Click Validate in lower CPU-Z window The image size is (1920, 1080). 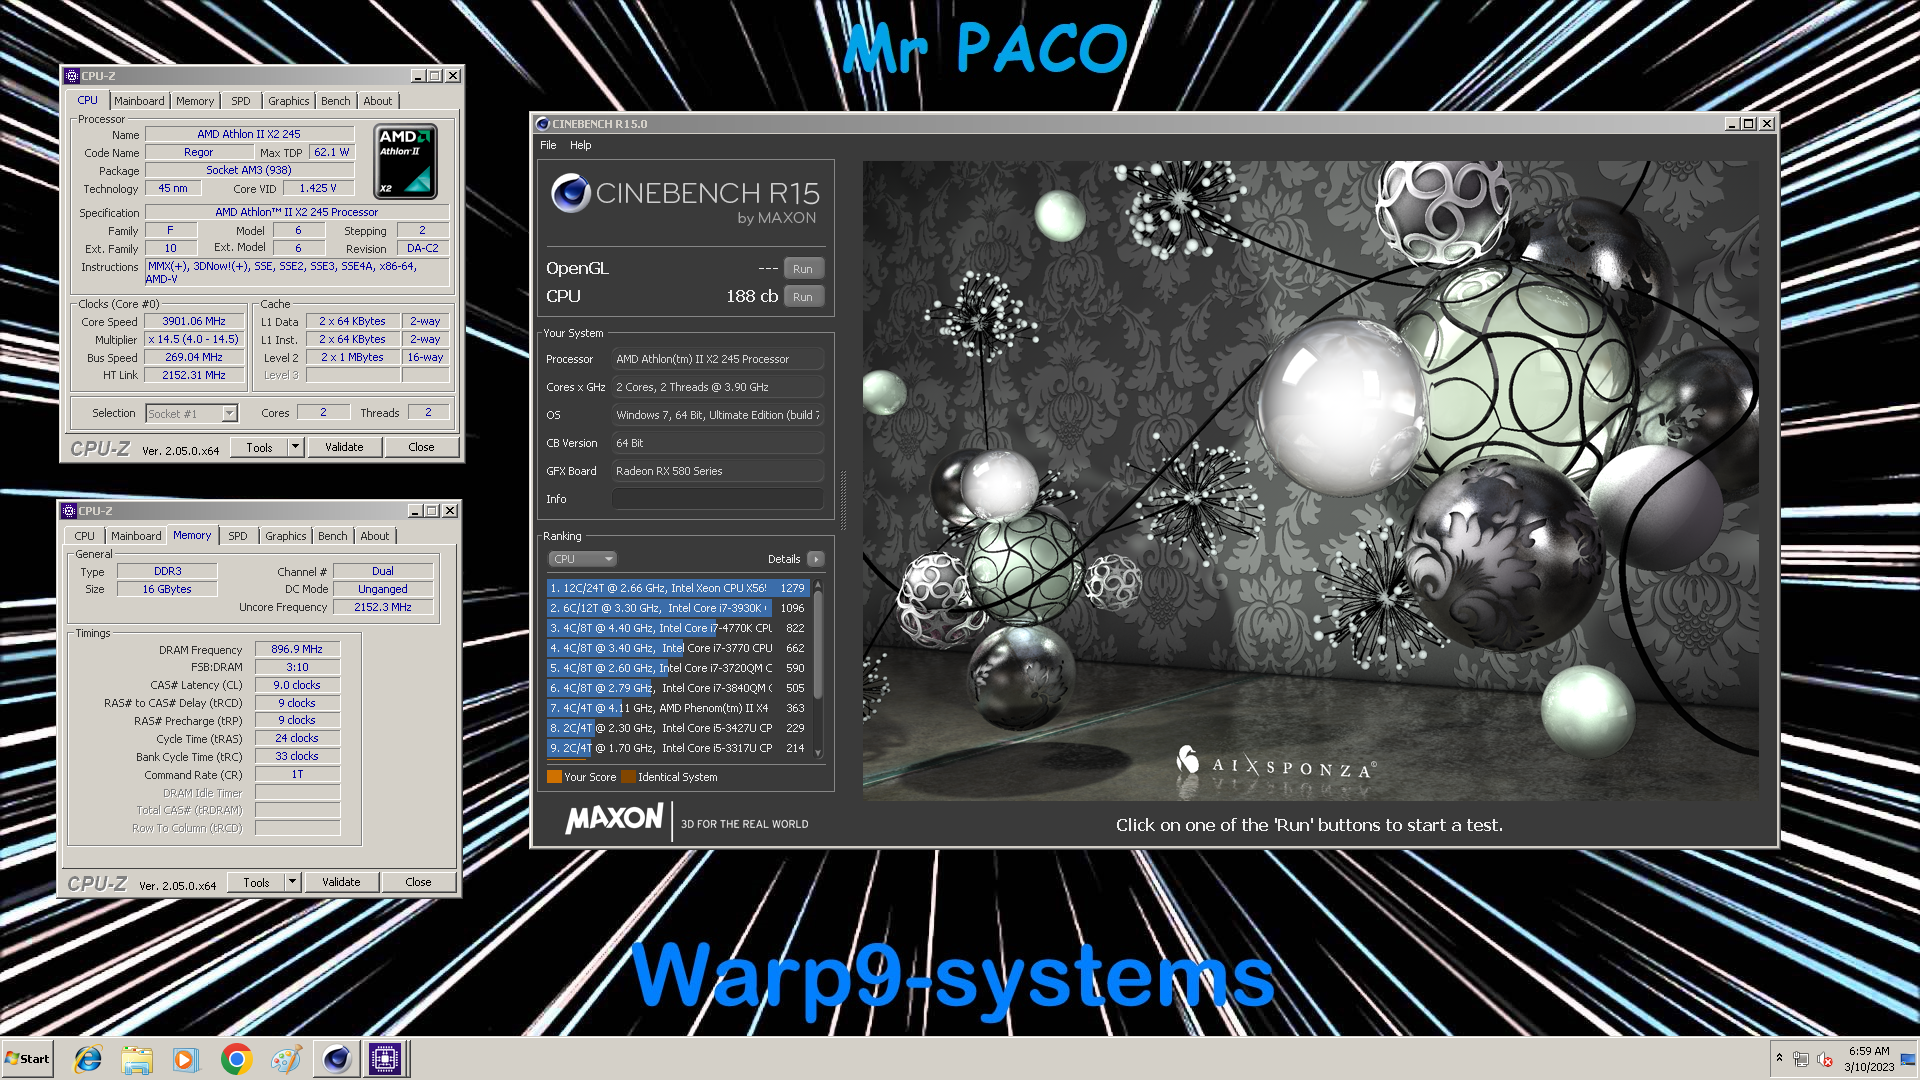pyautogui.click(x=341, y=883)
